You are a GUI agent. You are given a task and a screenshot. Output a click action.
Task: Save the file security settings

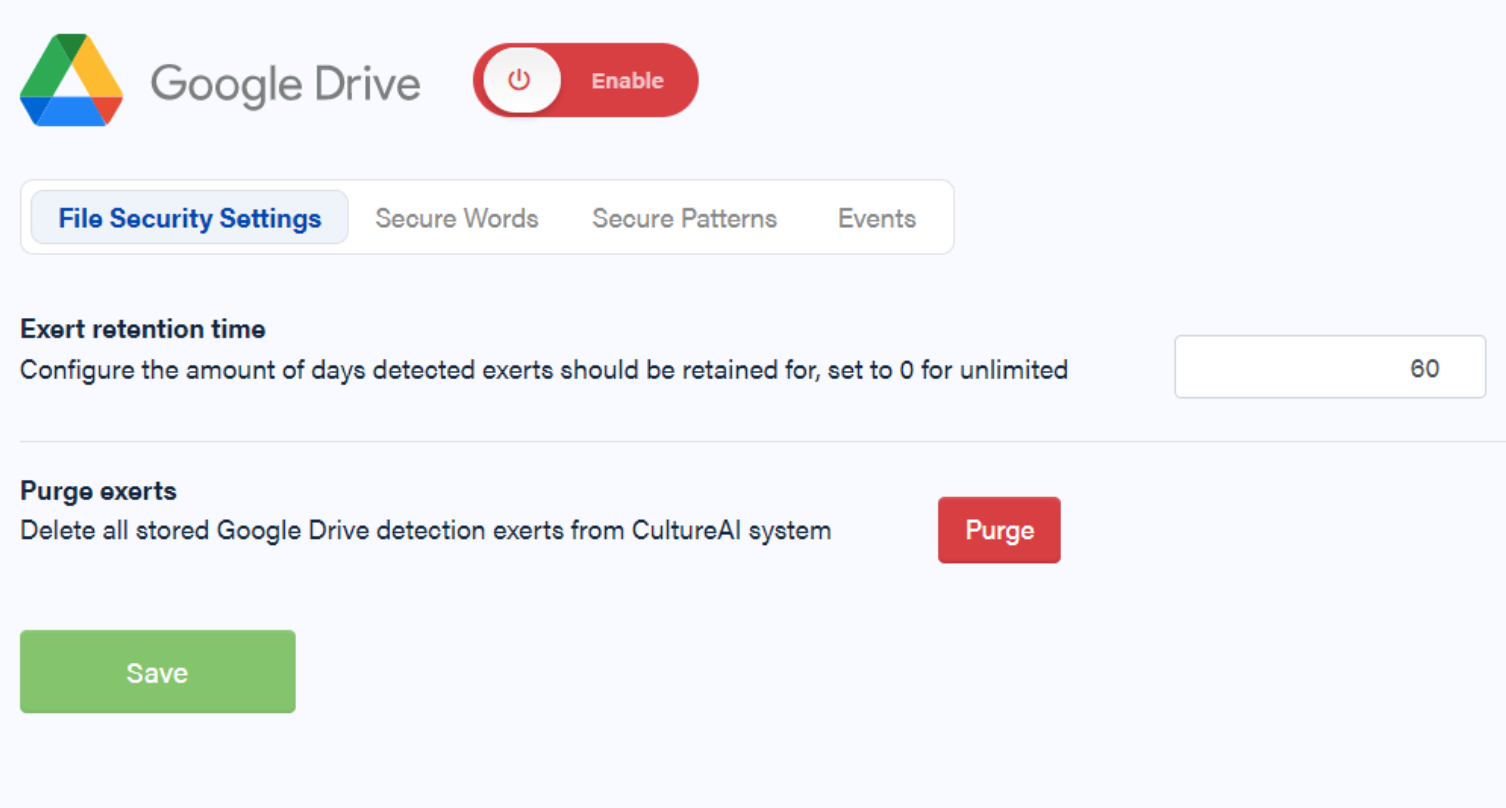[157, 671]
